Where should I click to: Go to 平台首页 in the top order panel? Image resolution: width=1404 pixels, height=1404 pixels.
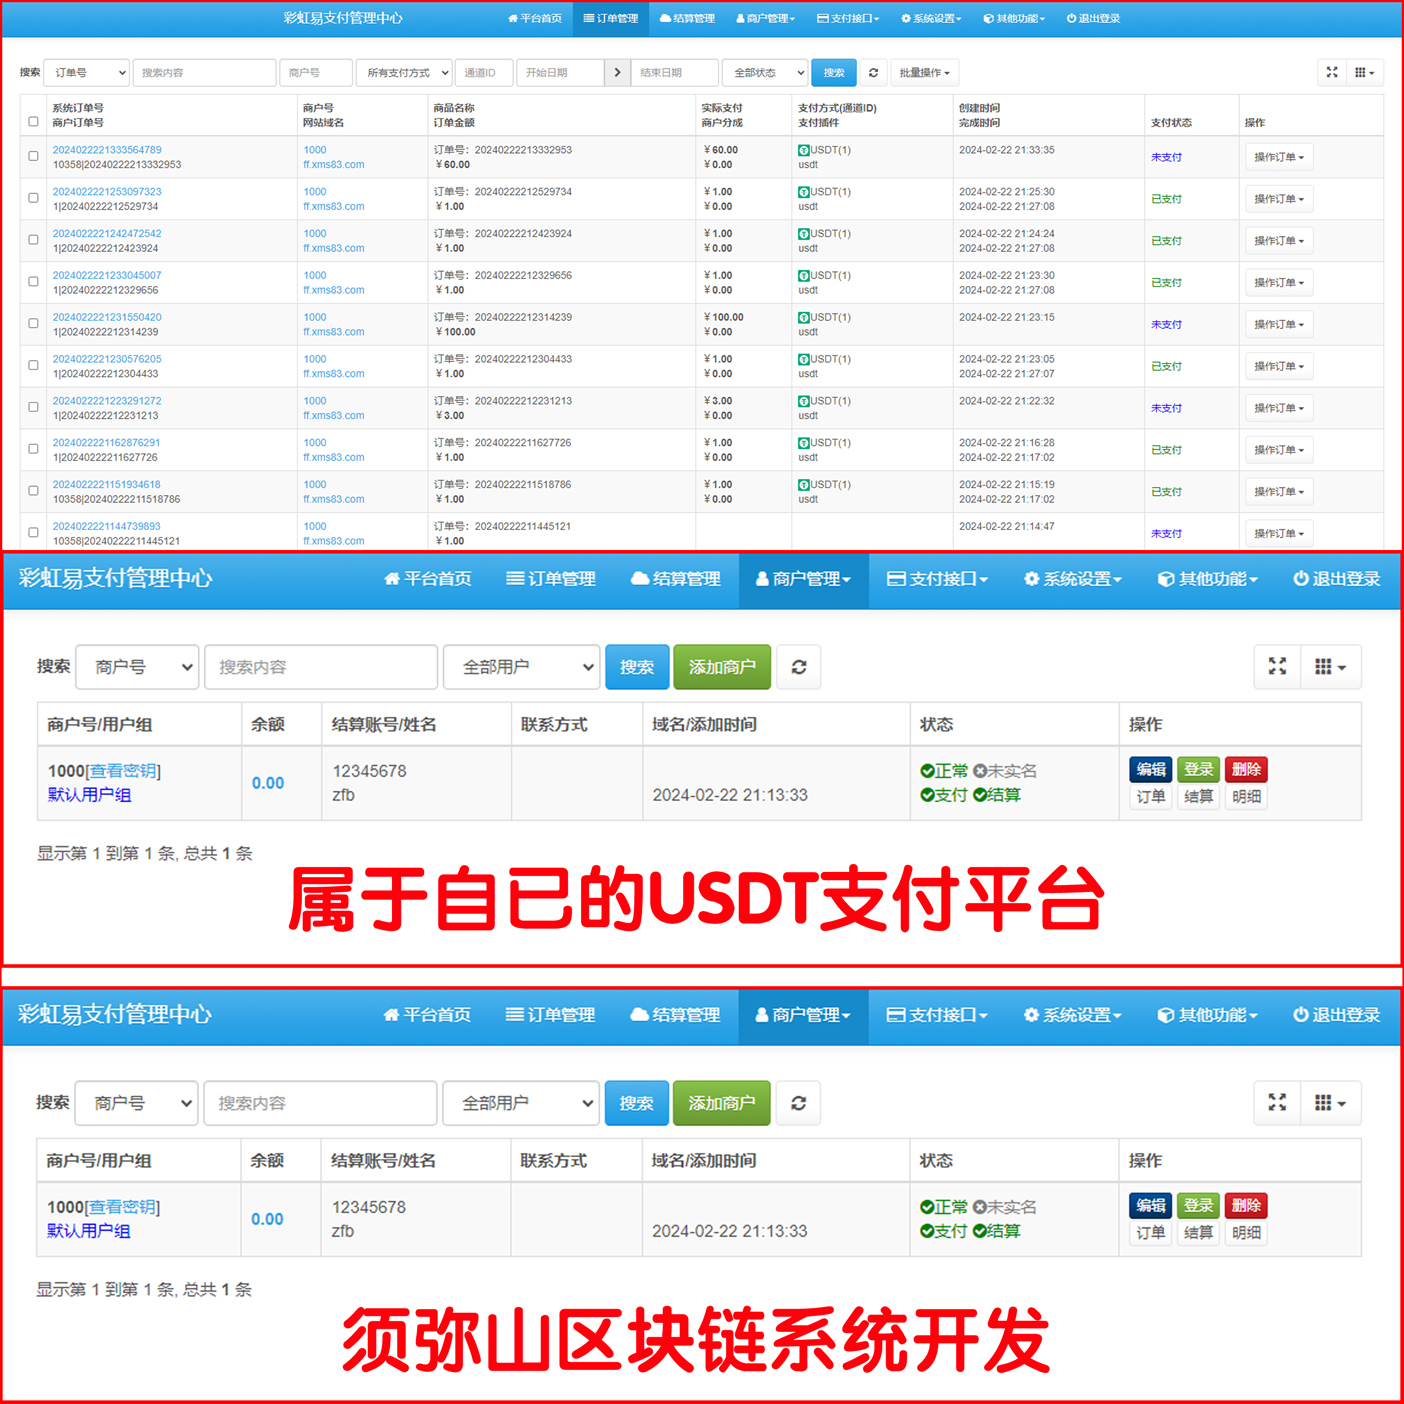coord(535,18)
